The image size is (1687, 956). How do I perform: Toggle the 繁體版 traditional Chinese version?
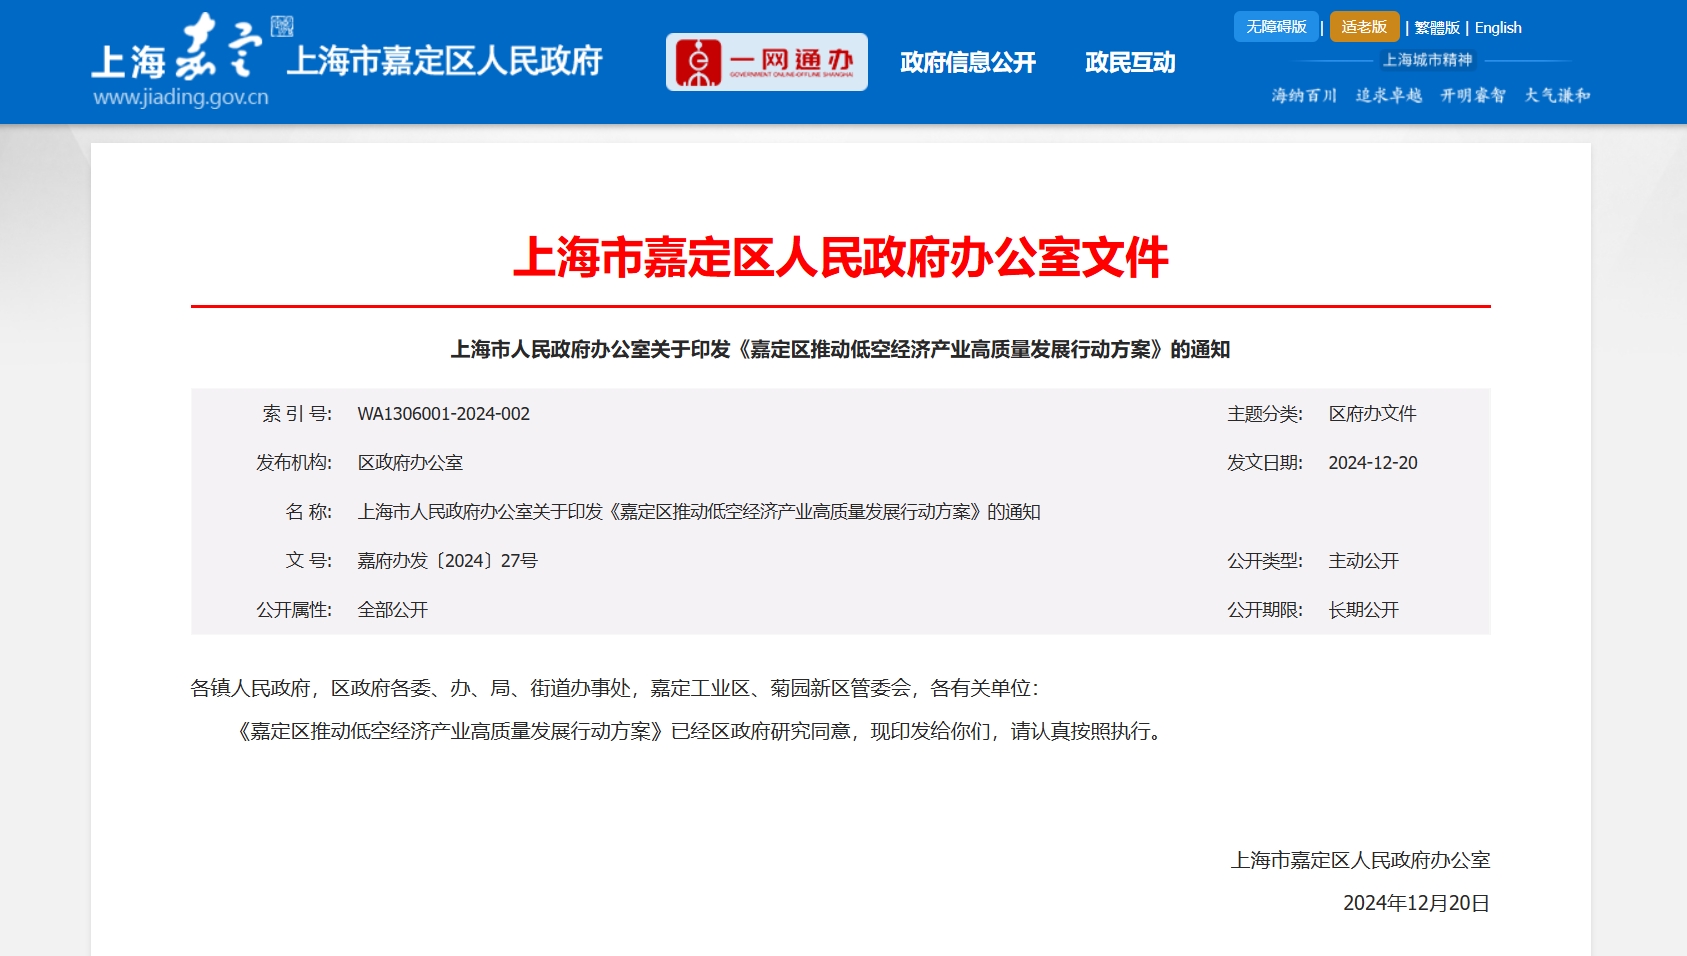click(x=1437, y=27)
